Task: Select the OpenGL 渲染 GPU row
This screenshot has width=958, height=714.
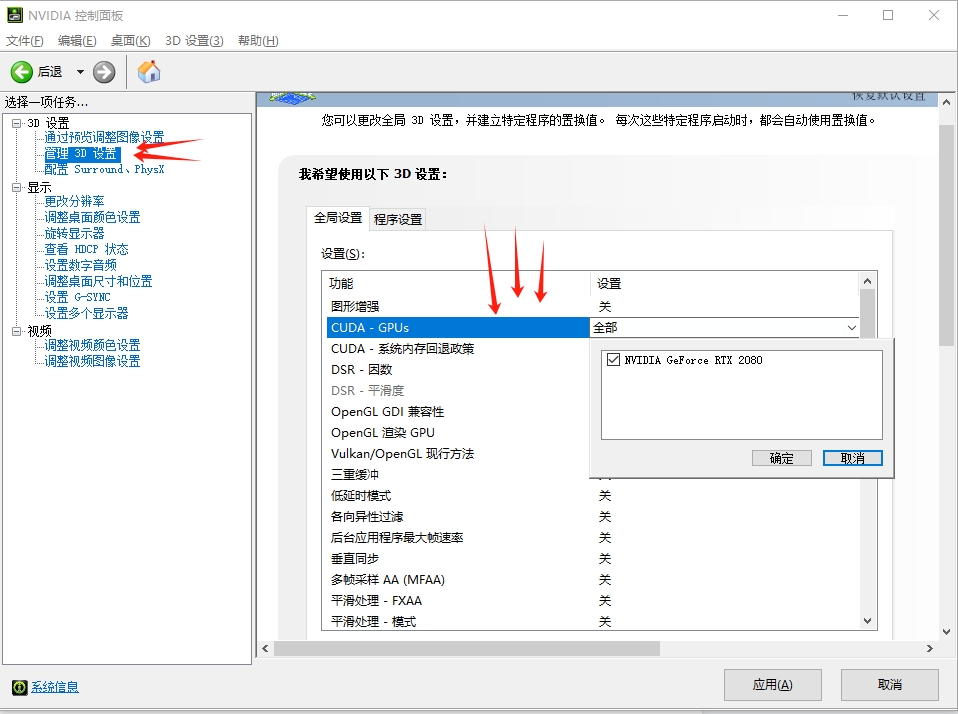Action: [x=458, y=432]
